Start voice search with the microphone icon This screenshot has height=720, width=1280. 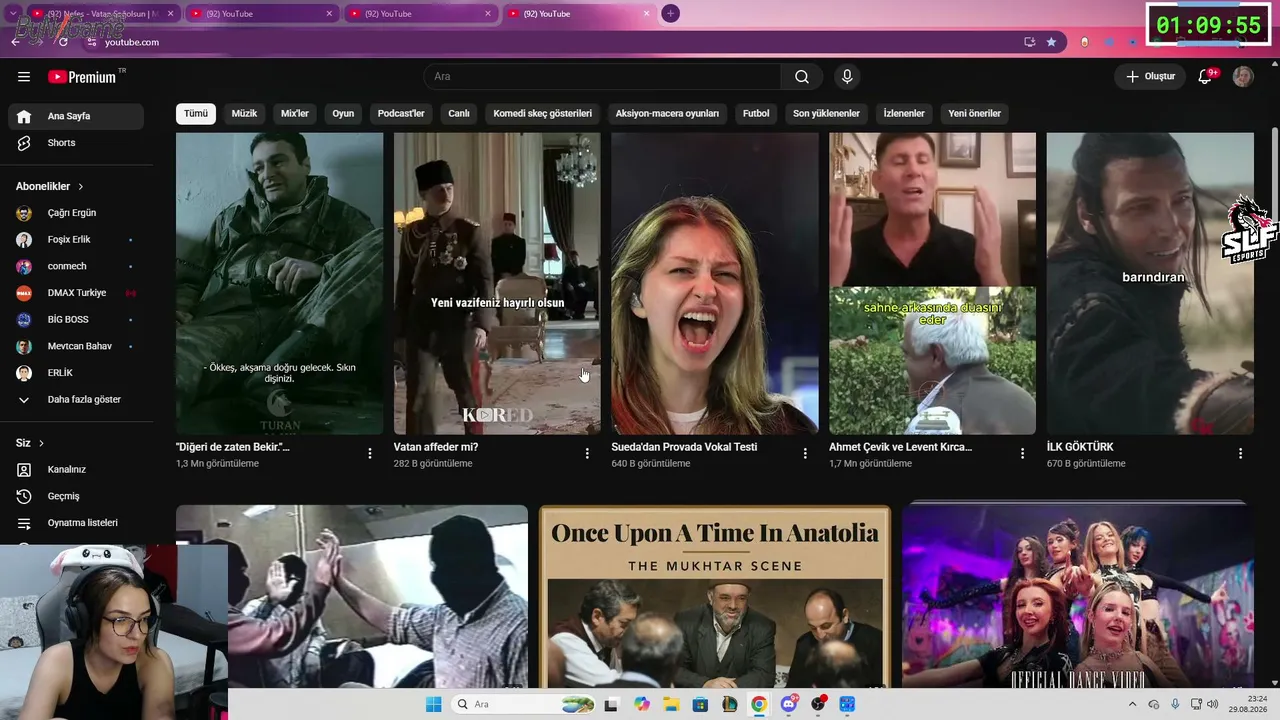pyautogui.click(x=847, y=77)
